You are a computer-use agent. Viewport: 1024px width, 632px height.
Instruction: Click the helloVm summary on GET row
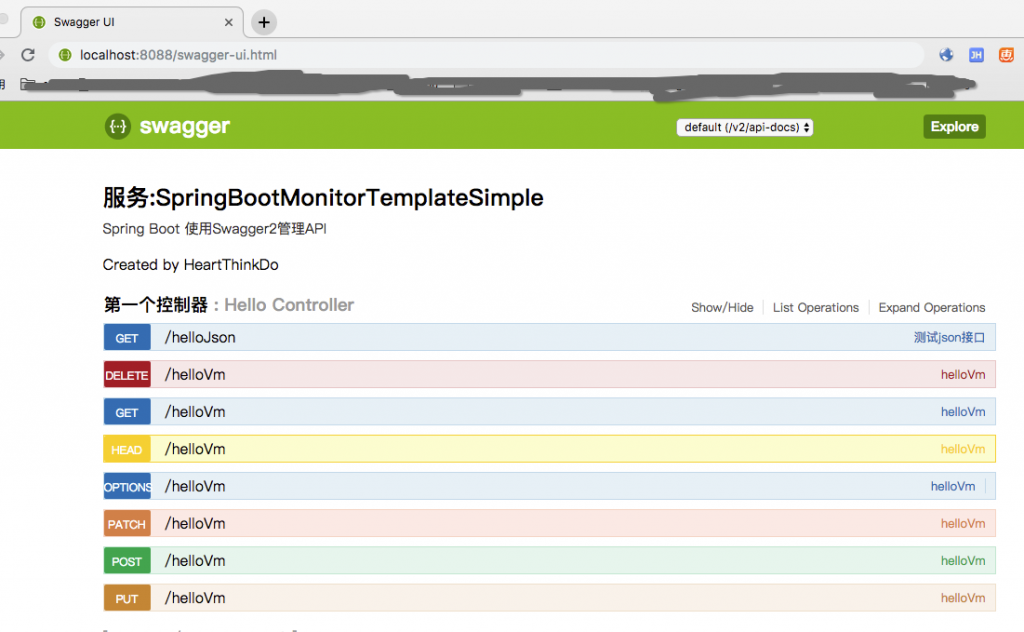(x=963, y=412)
